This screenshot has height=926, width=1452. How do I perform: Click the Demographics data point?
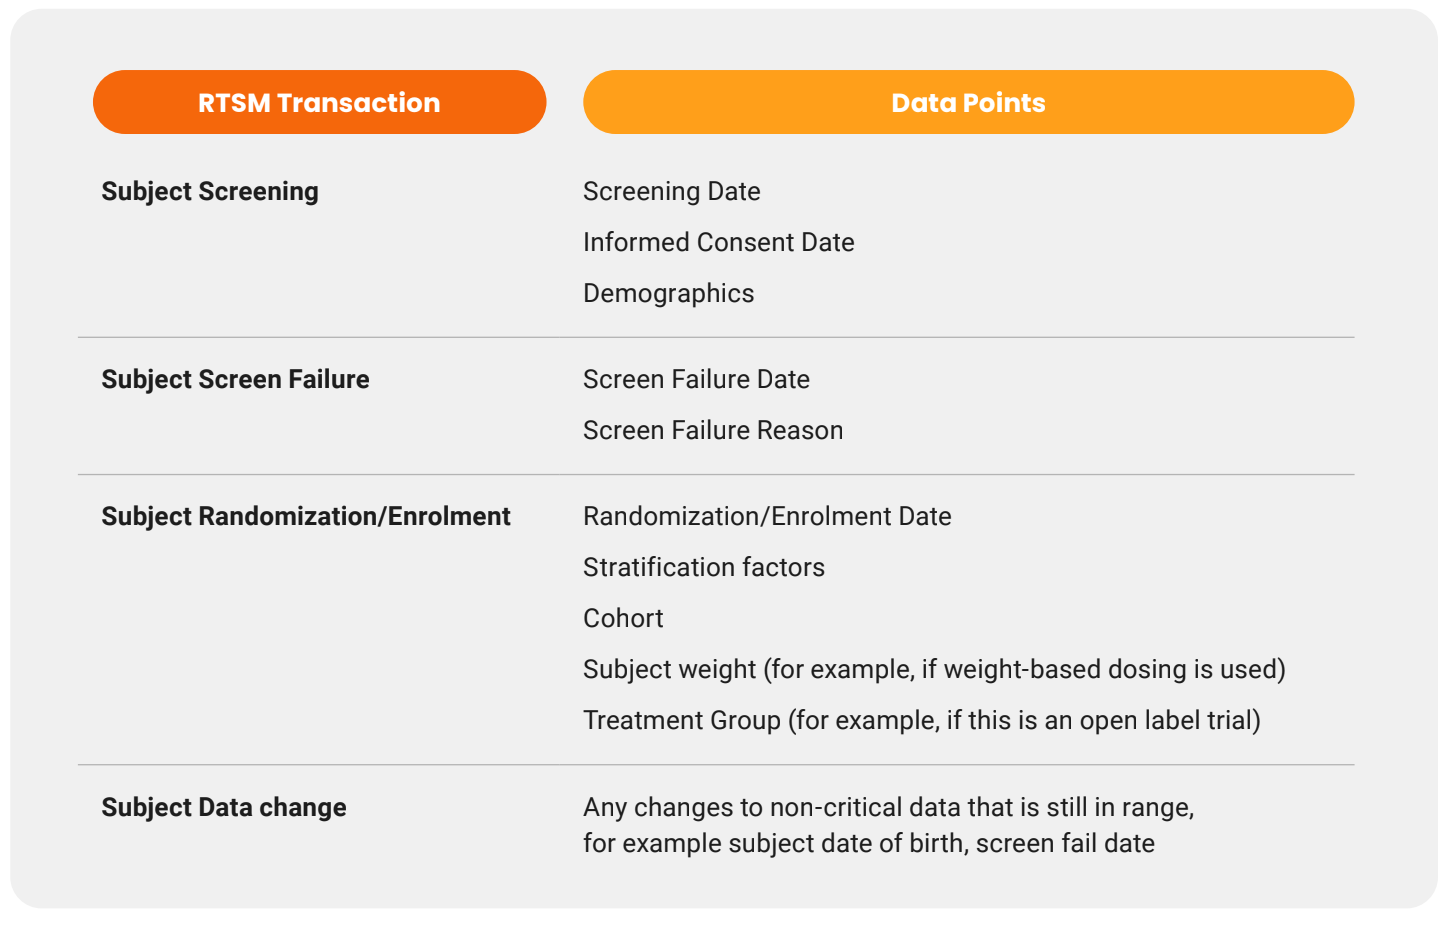[x=669, y=293]
